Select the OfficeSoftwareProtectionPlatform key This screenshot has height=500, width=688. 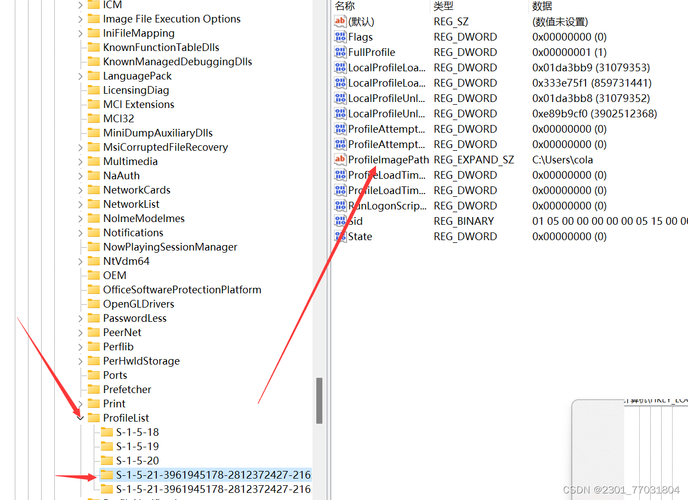pyautogui.click(x=182, y=290)
